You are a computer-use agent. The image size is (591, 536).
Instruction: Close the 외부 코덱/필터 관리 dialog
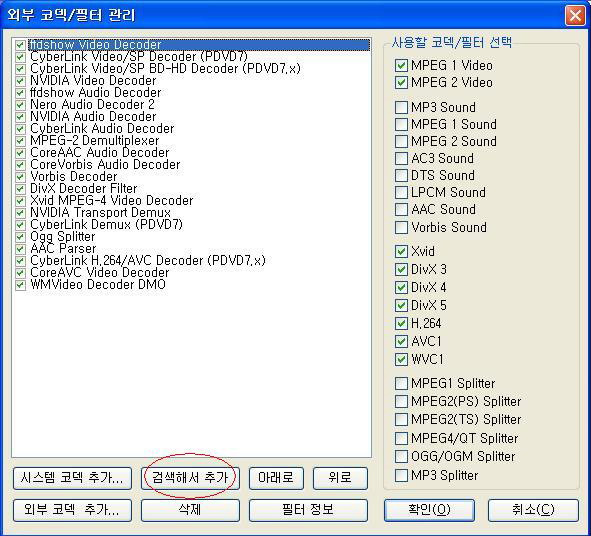coord(575,16)
